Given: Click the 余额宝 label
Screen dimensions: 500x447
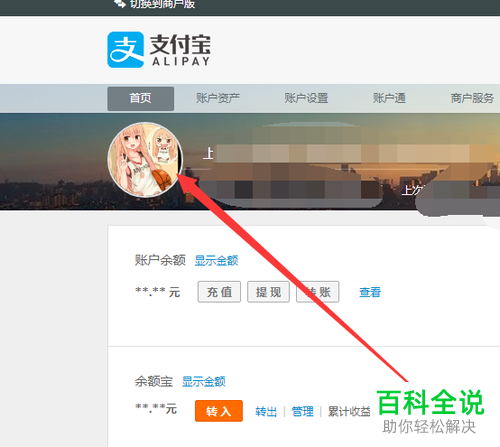Looking at the screenshot, I should coord(154,381).
